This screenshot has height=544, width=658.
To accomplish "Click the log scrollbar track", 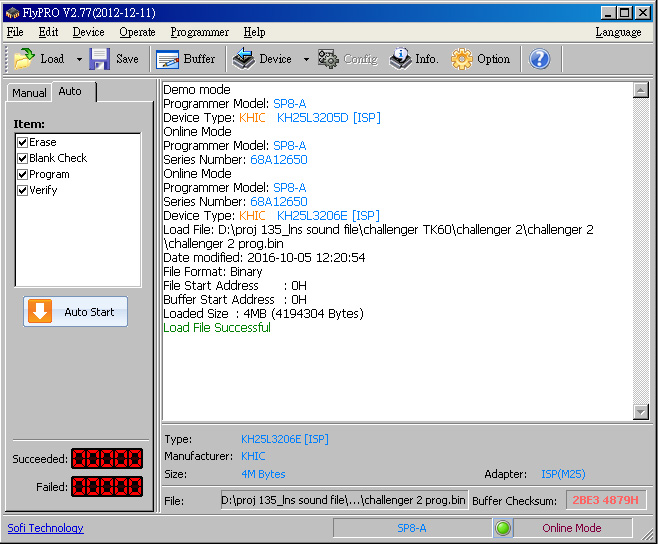I will point(641,251).
